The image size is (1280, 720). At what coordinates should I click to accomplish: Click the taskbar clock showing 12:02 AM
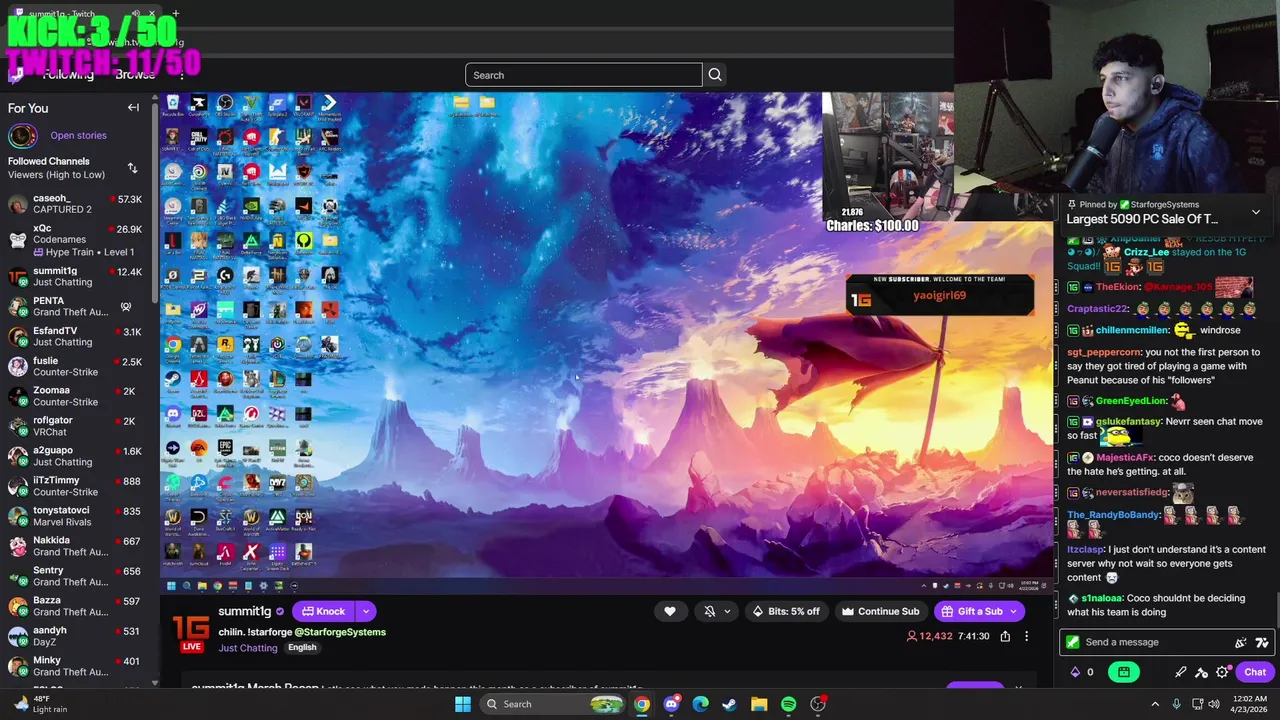(x=1247, y=704)
